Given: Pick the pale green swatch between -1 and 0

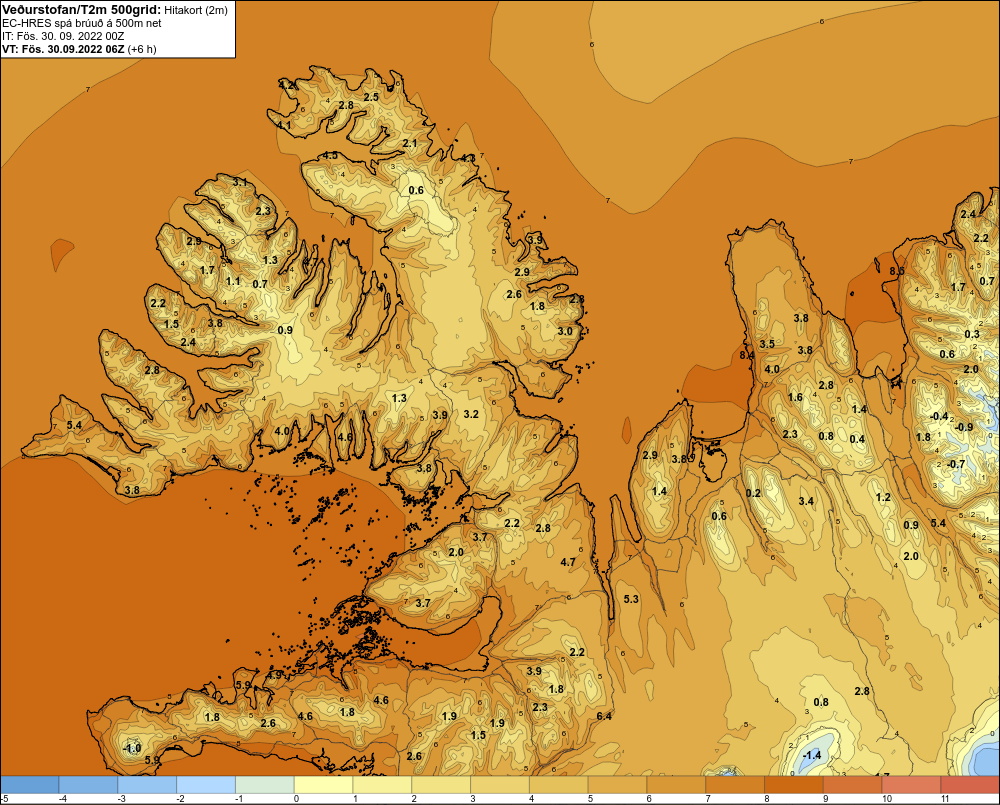Looking at the screenshot, I should tap(265, 785).
